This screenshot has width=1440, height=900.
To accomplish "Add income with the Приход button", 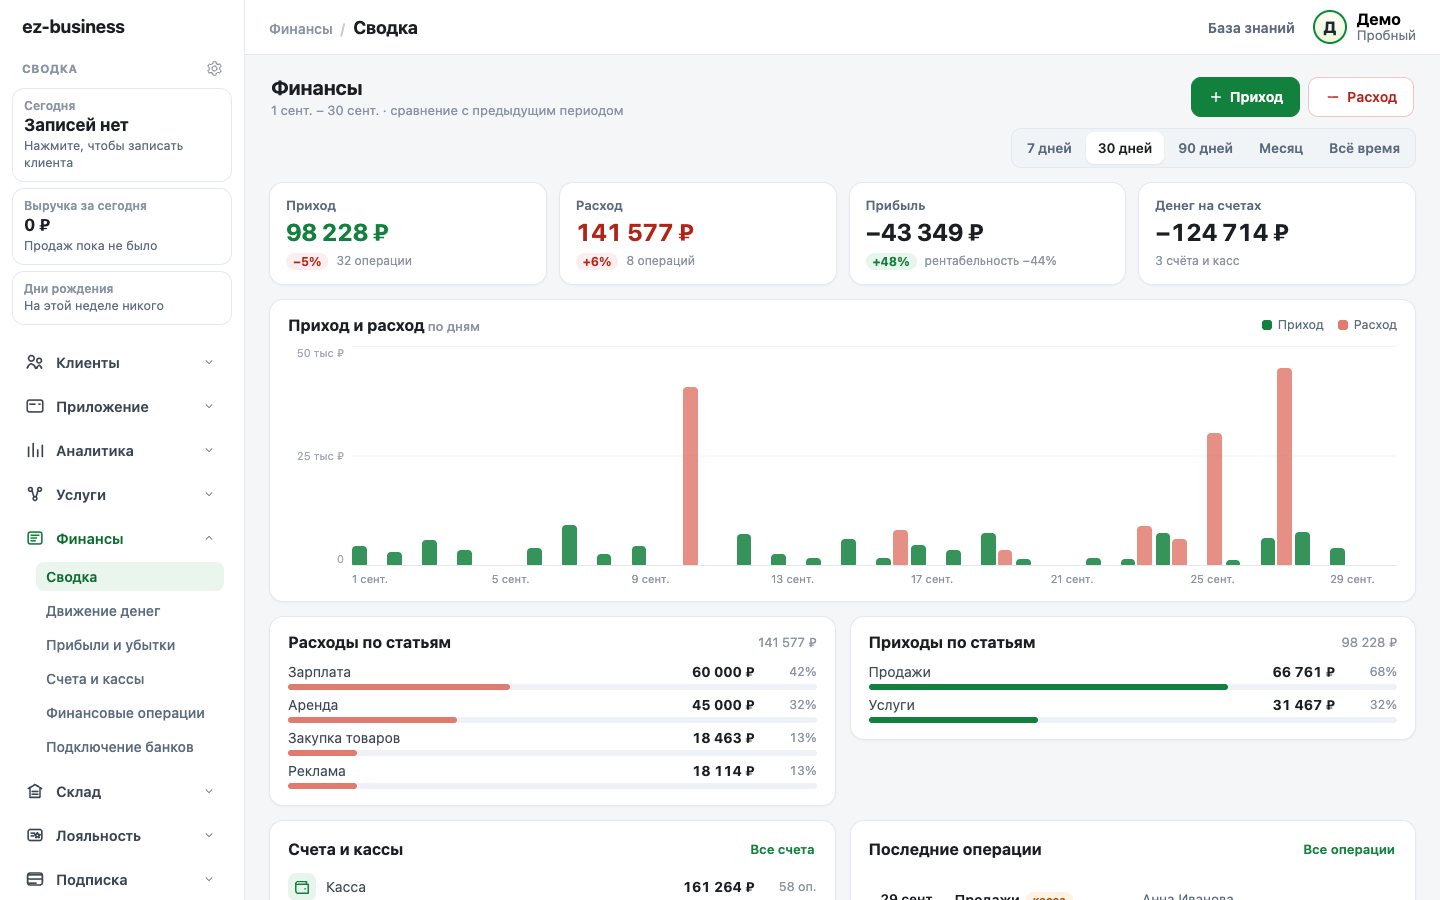I will pos(1245,97).
